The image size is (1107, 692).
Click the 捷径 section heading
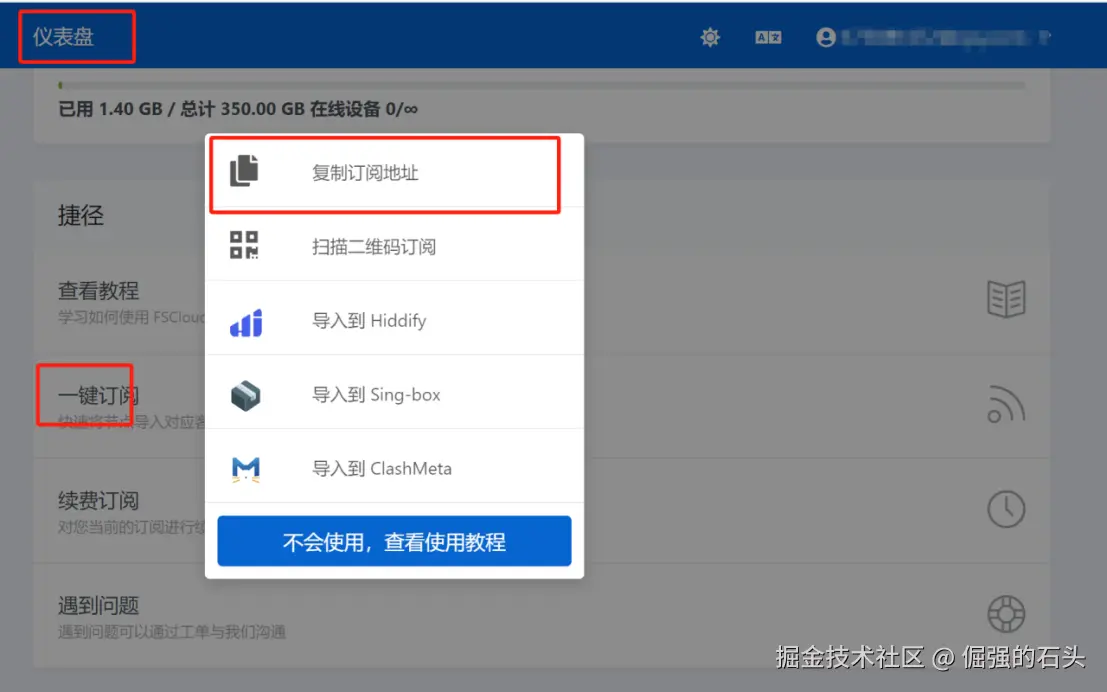pyautogui.click(x=80, y=215)
